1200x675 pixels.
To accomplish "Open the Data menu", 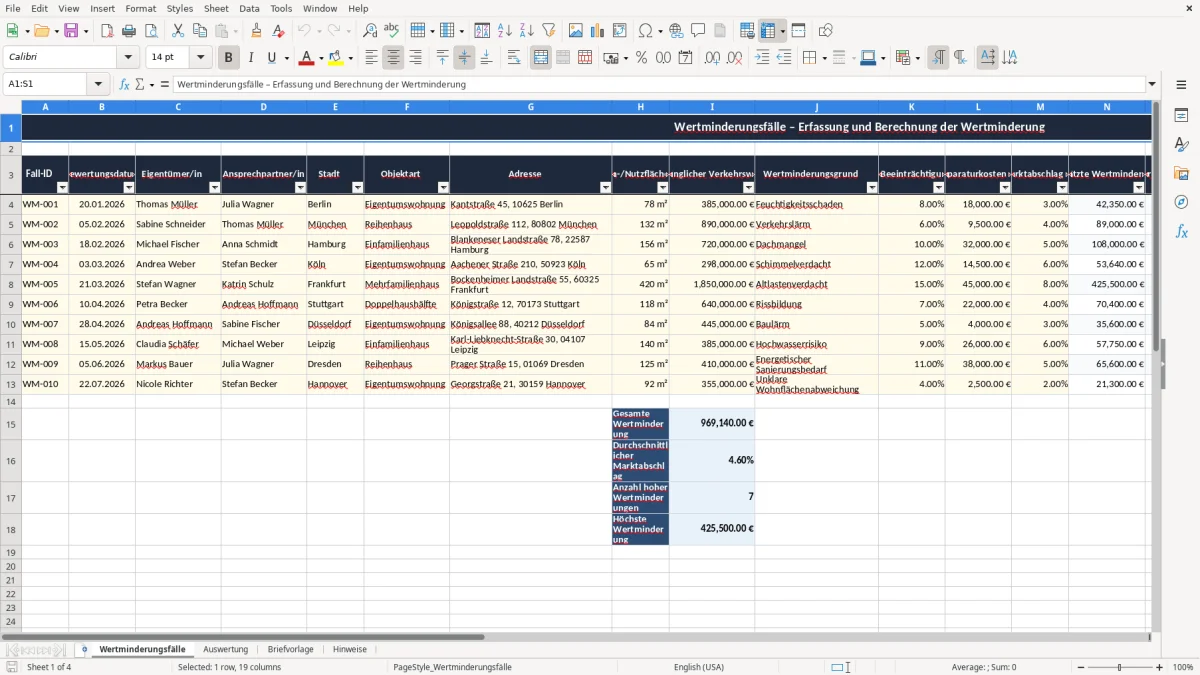I will coord(249,8).
